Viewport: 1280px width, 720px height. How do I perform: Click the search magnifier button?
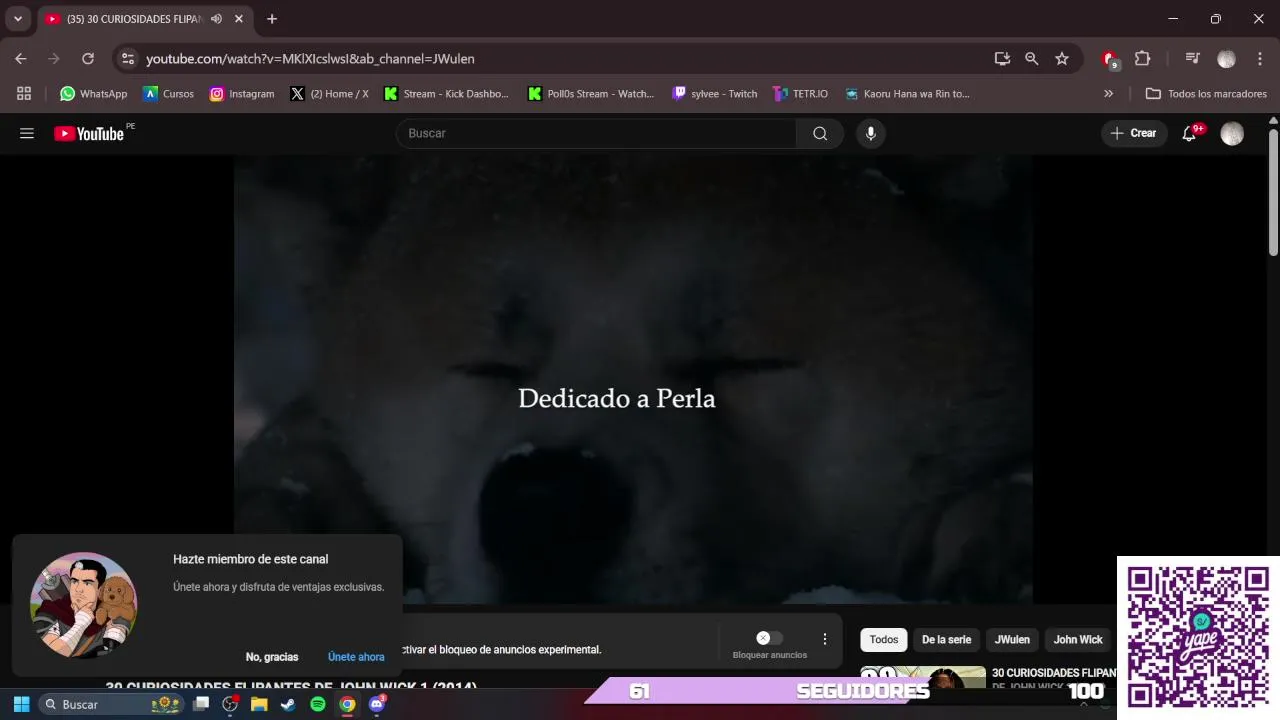click(x=820, y=133)
